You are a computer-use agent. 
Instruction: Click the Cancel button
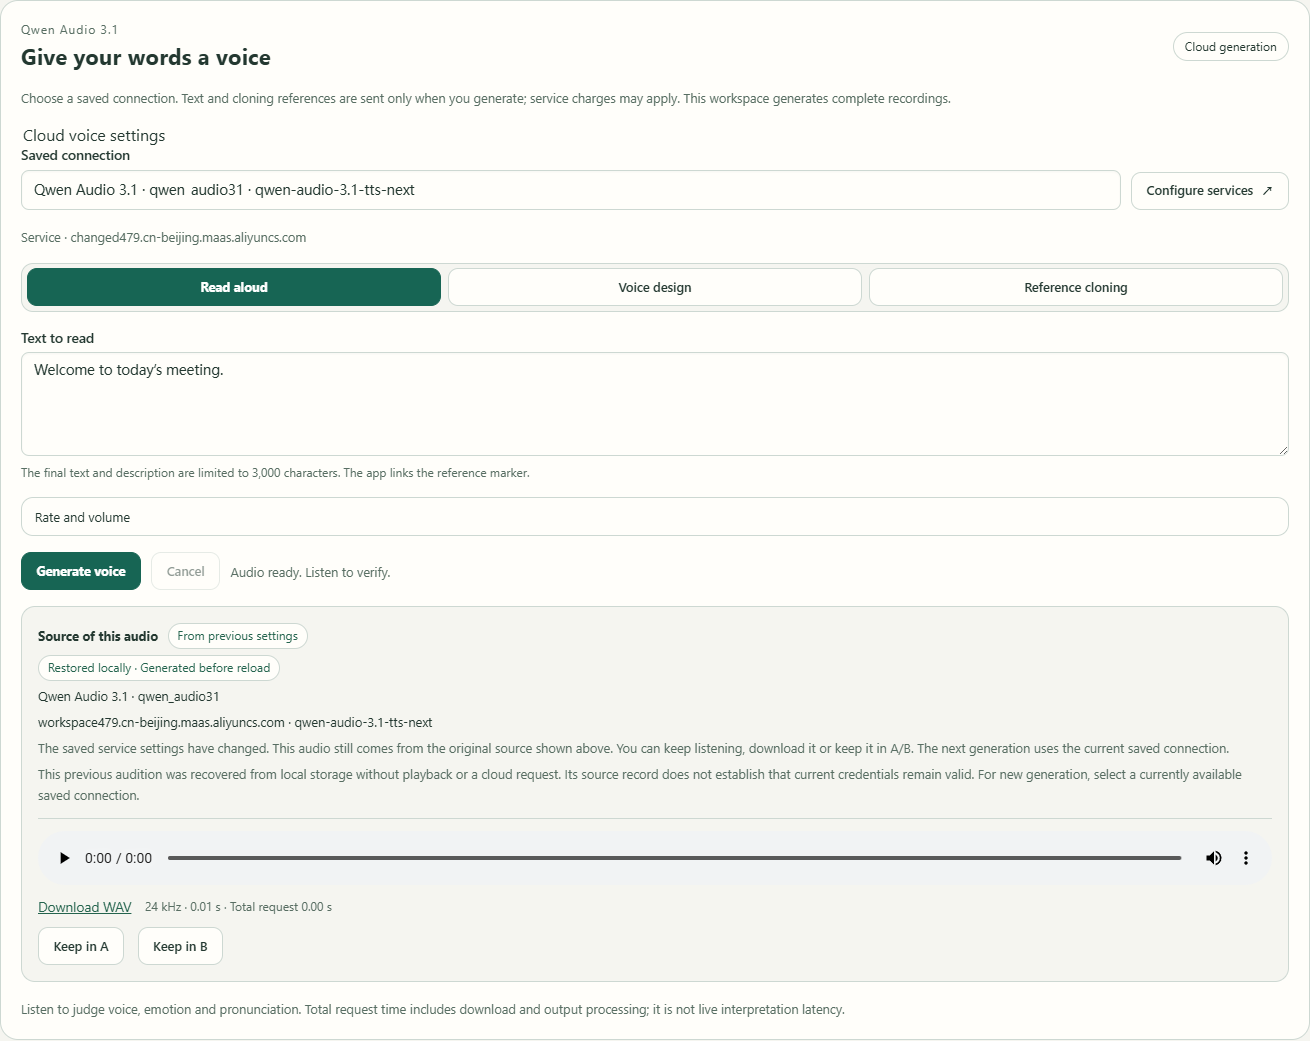pos(186,571)
